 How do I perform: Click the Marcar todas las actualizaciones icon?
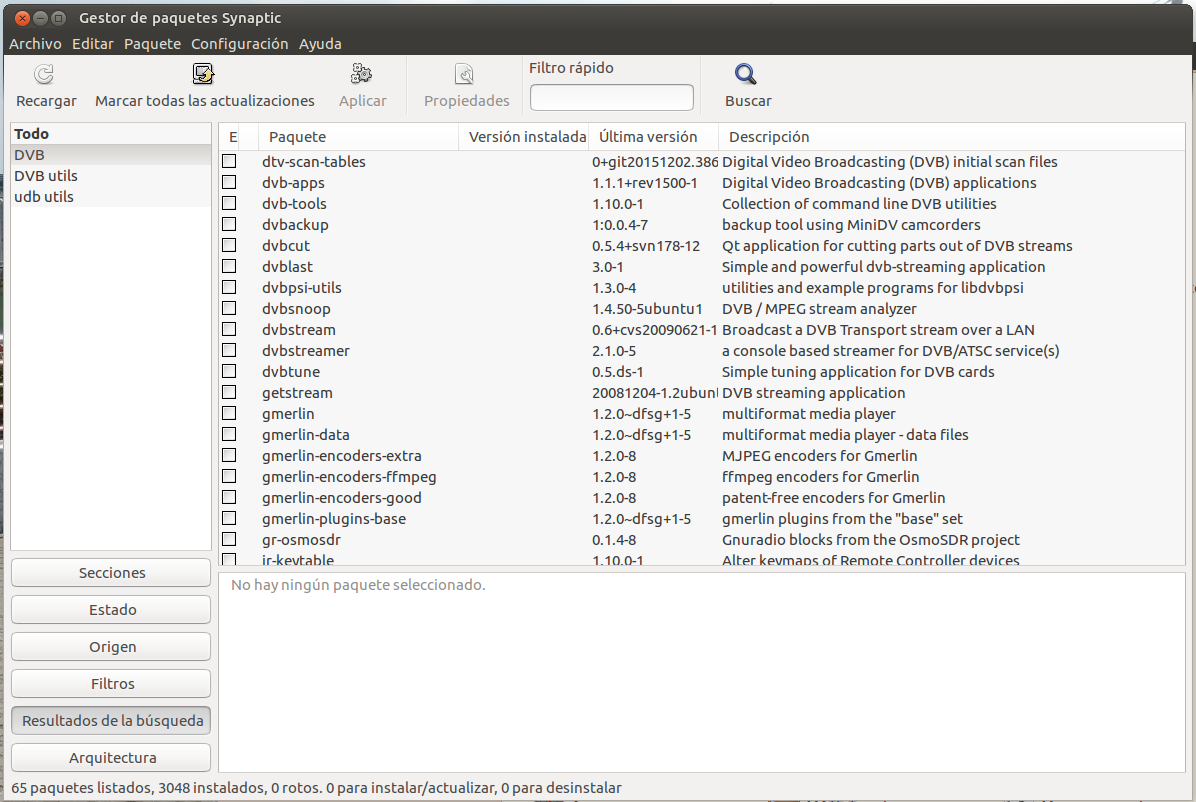click(x=204, y=74)
